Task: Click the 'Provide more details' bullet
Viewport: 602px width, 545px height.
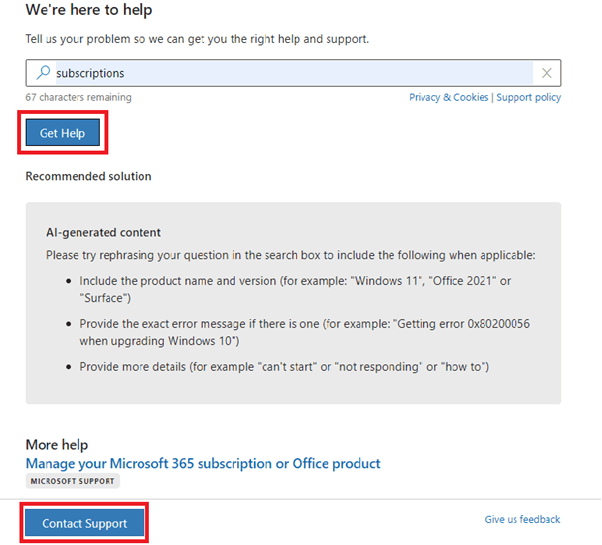Action: (x=284, y=367)
